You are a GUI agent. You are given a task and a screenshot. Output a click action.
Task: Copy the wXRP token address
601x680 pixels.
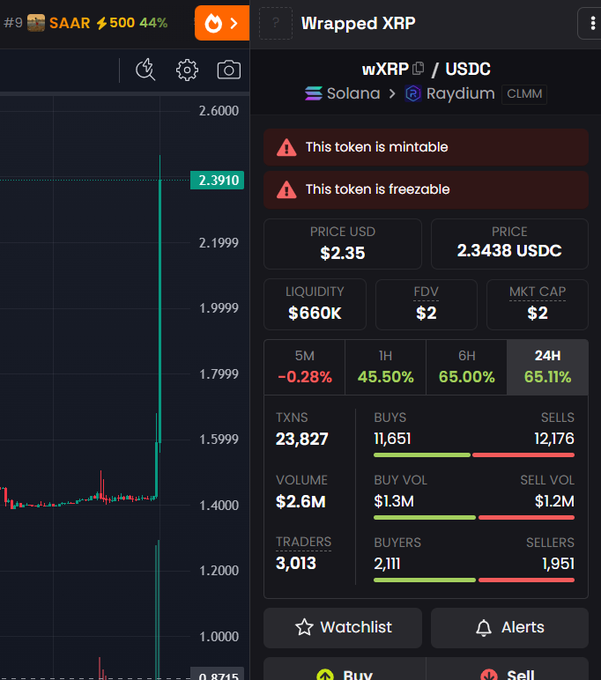click(x=418, y=69)
